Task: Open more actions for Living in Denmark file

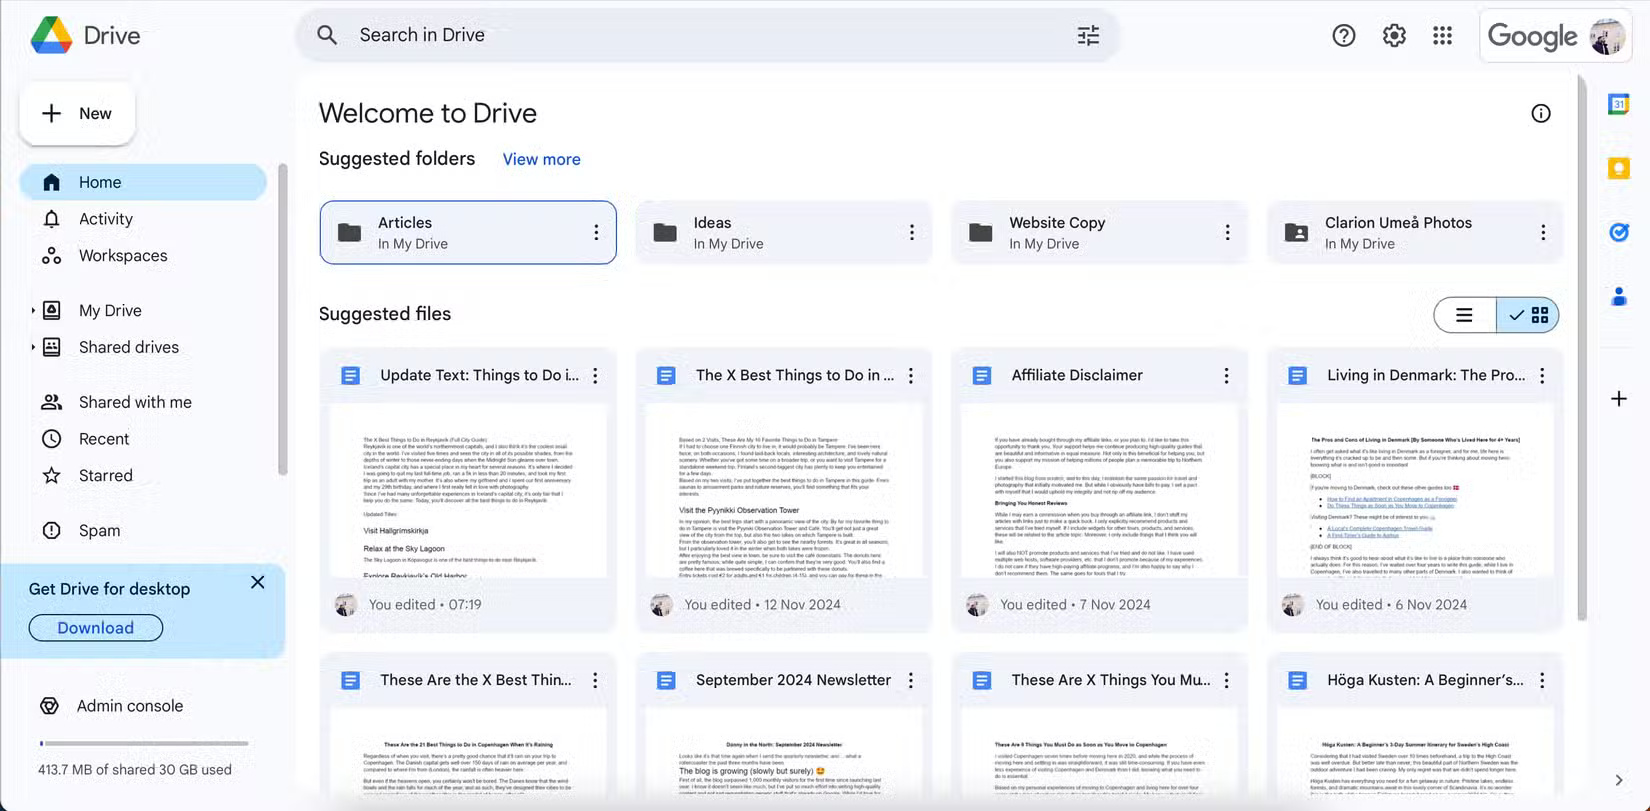Action: coord(1542,376)
